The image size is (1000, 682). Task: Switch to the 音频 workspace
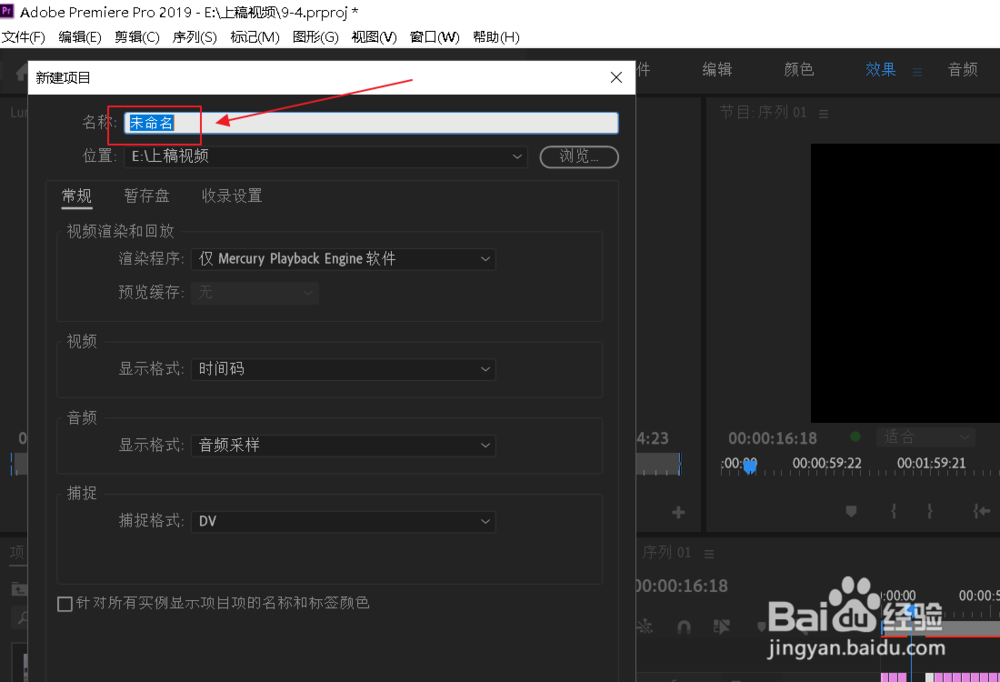click(963, 70)
